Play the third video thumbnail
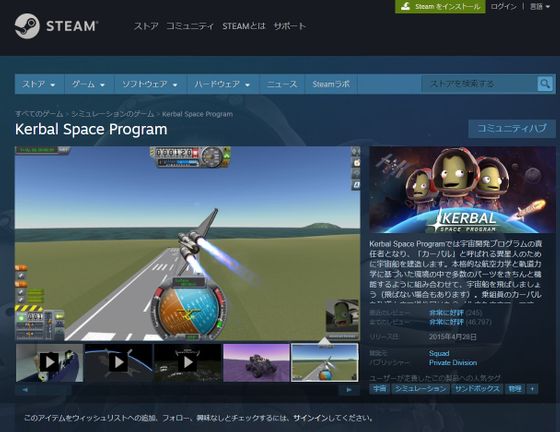 point(188,362)
